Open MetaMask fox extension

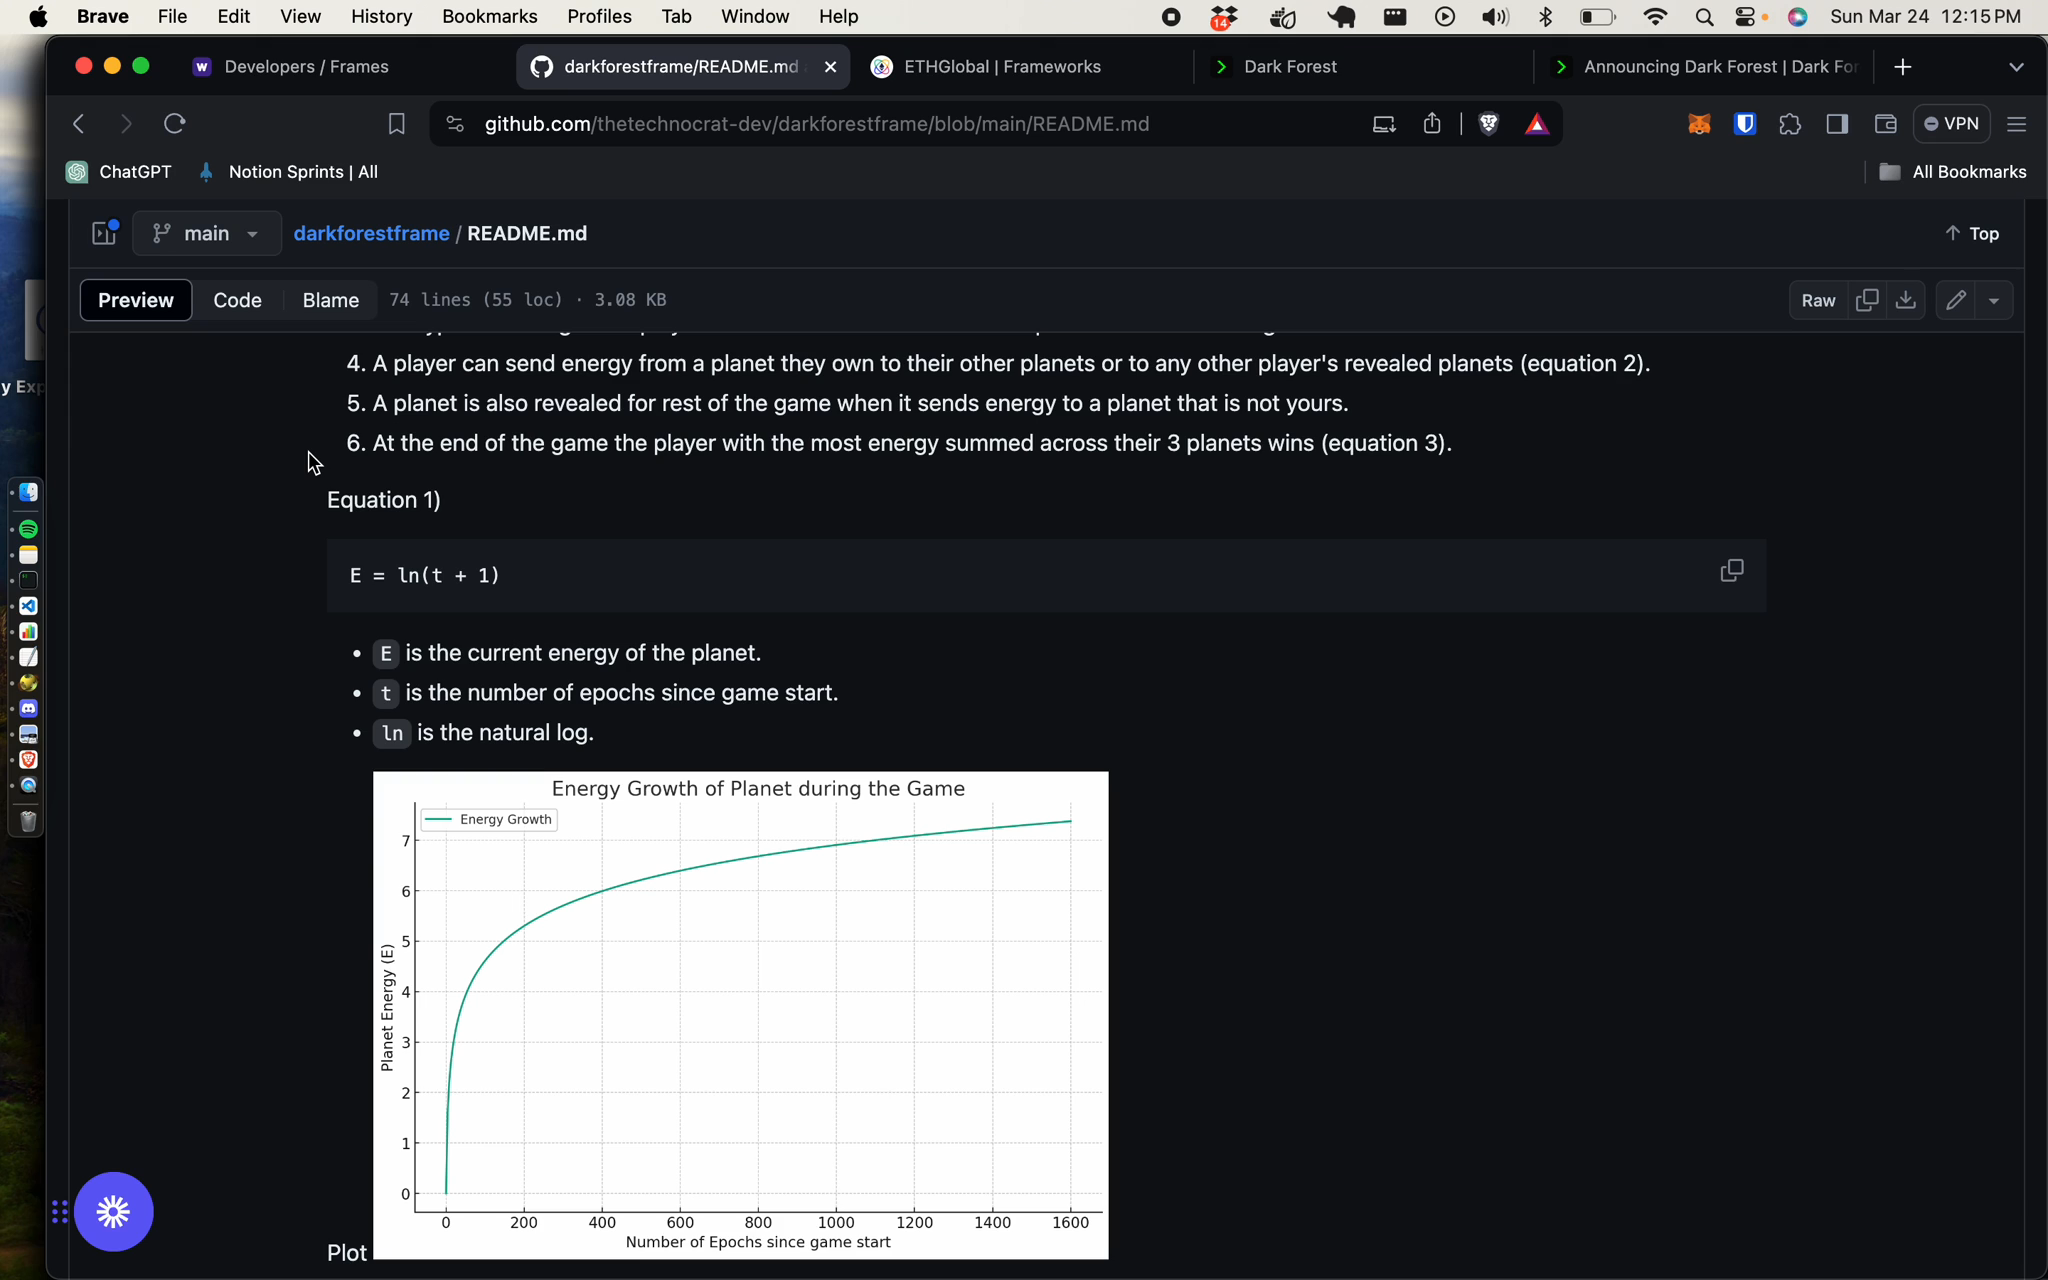pyautogui.click(x=1699, y=124)
